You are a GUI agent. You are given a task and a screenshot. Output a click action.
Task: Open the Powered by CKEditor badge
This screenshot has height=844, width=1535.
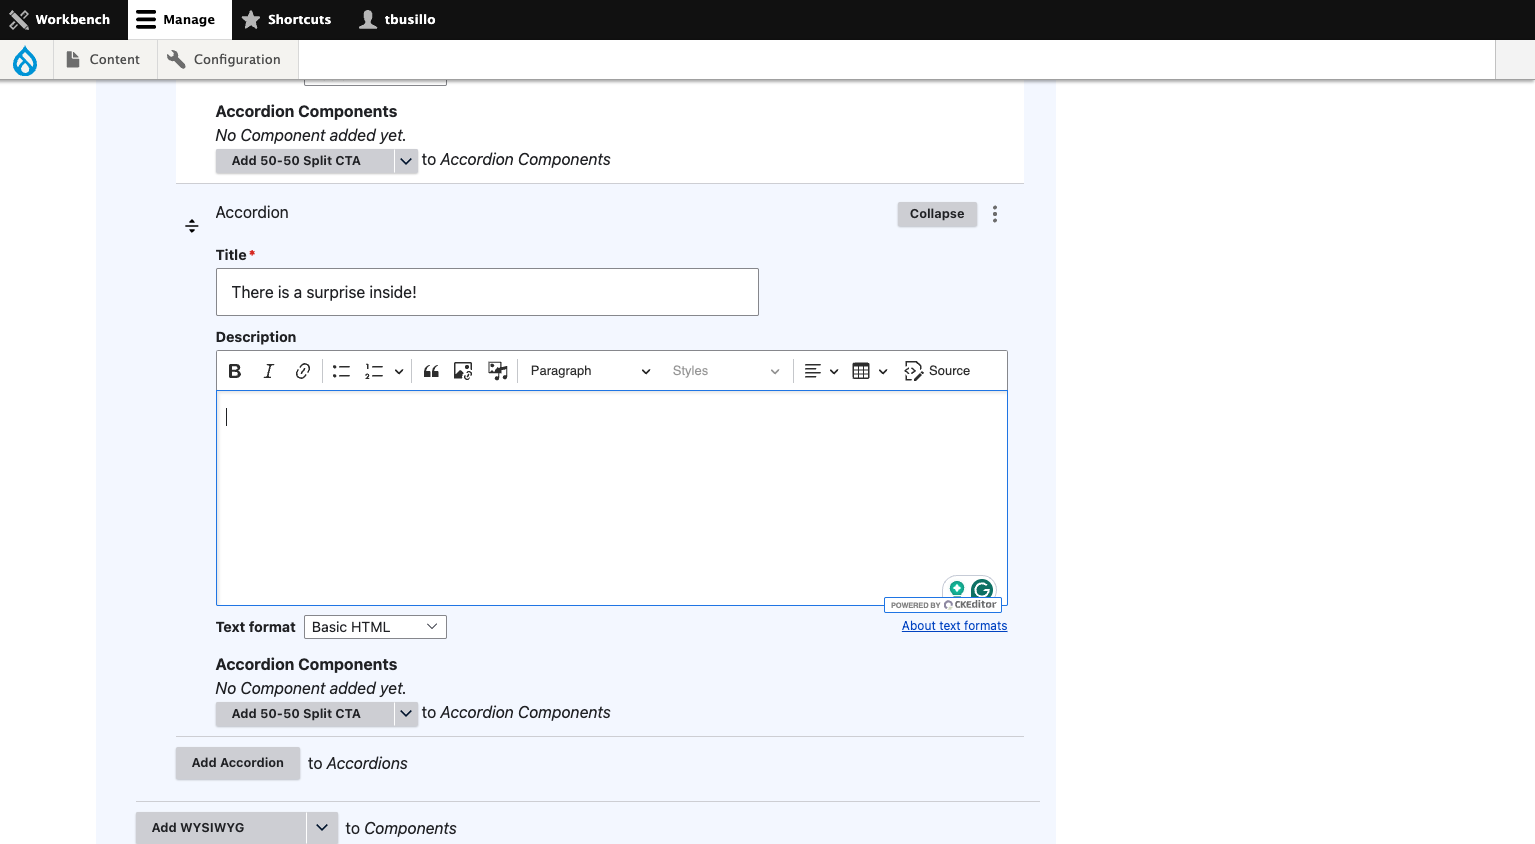pos(943,605)
